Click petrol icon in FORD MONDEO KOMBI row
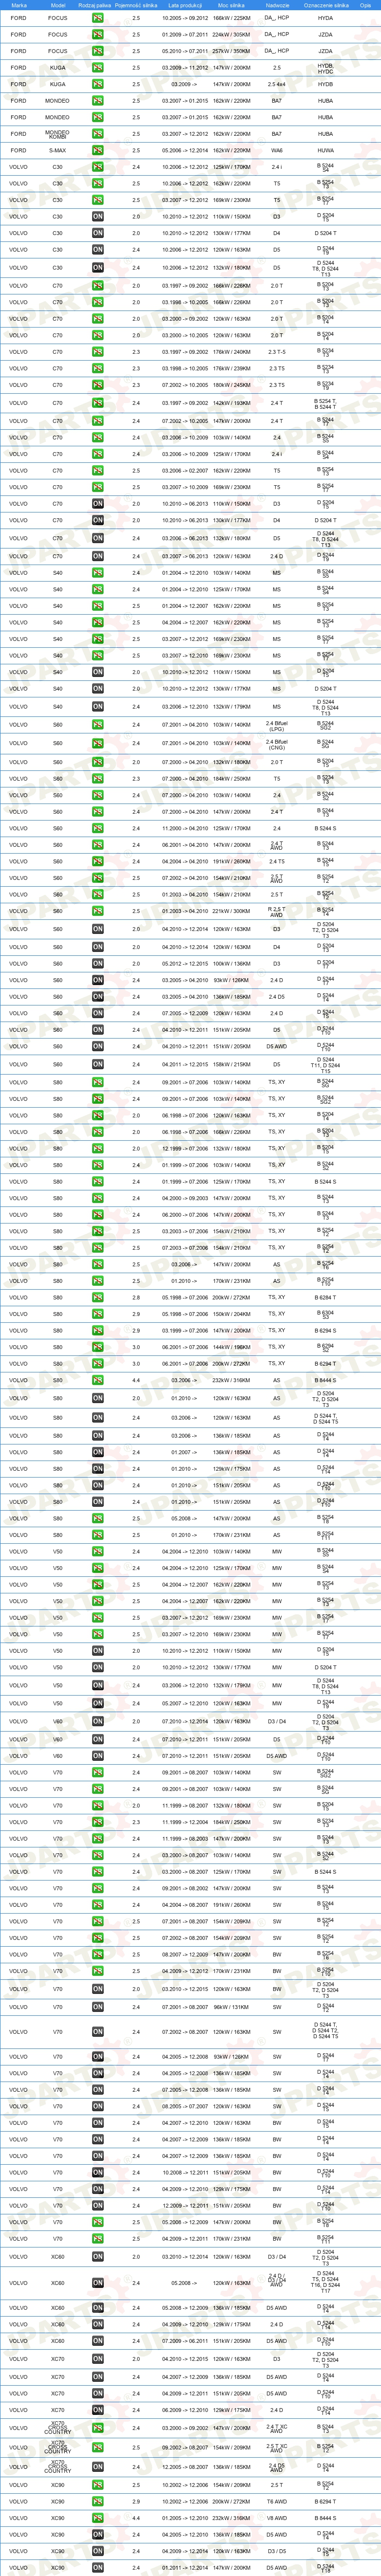Image resolution: width=381 pixels, height=2576 pixels. tap(97, 133)
